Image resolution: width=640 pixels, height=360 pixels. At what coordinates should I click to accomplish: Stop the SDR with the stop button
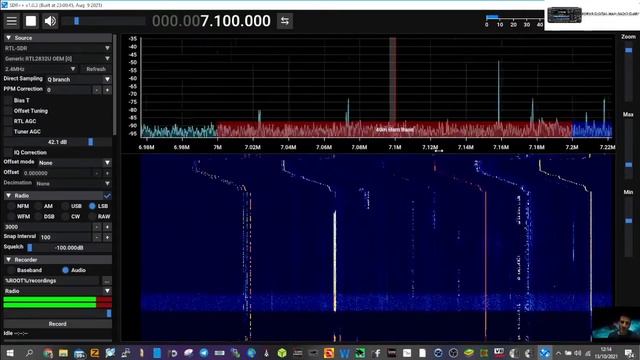[31, 21]
